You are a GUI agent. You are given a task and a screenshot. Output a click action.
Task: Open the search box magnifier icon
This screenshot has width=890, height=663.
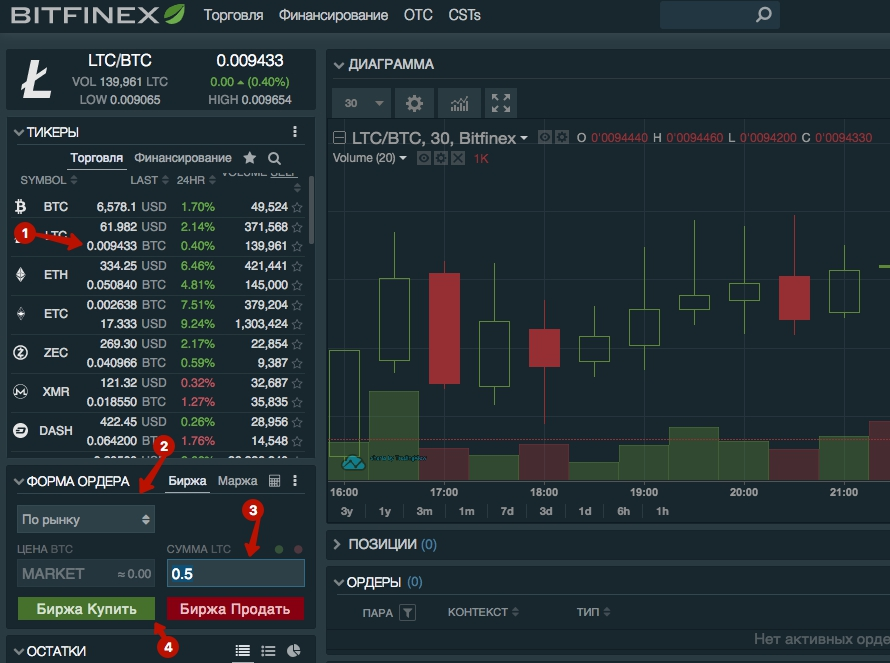[x=763, y=15]
